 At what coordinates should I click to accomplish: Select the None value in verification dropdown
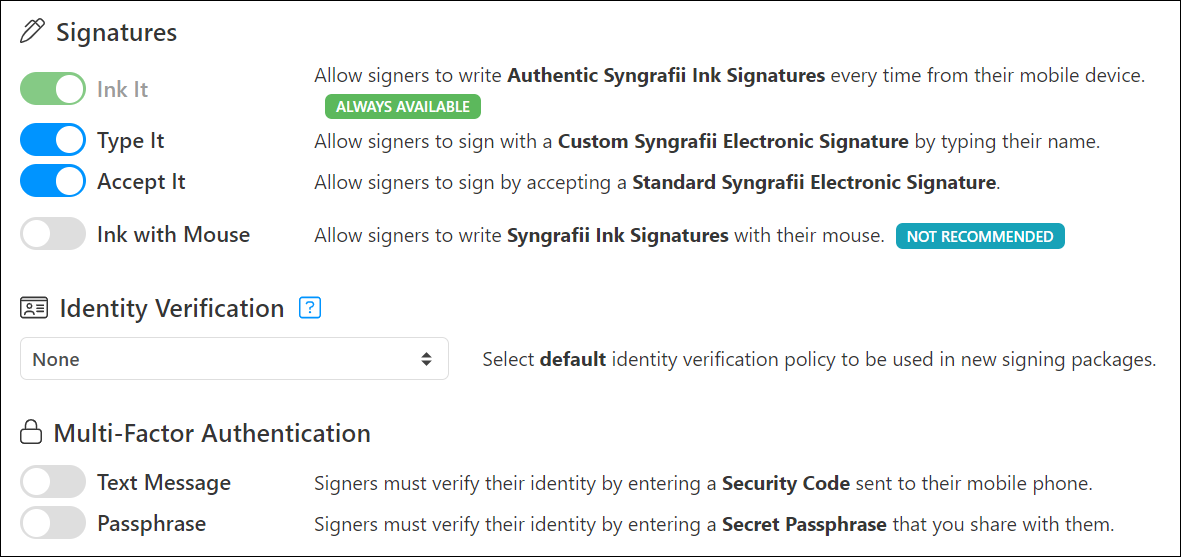(x=56, y=360)
